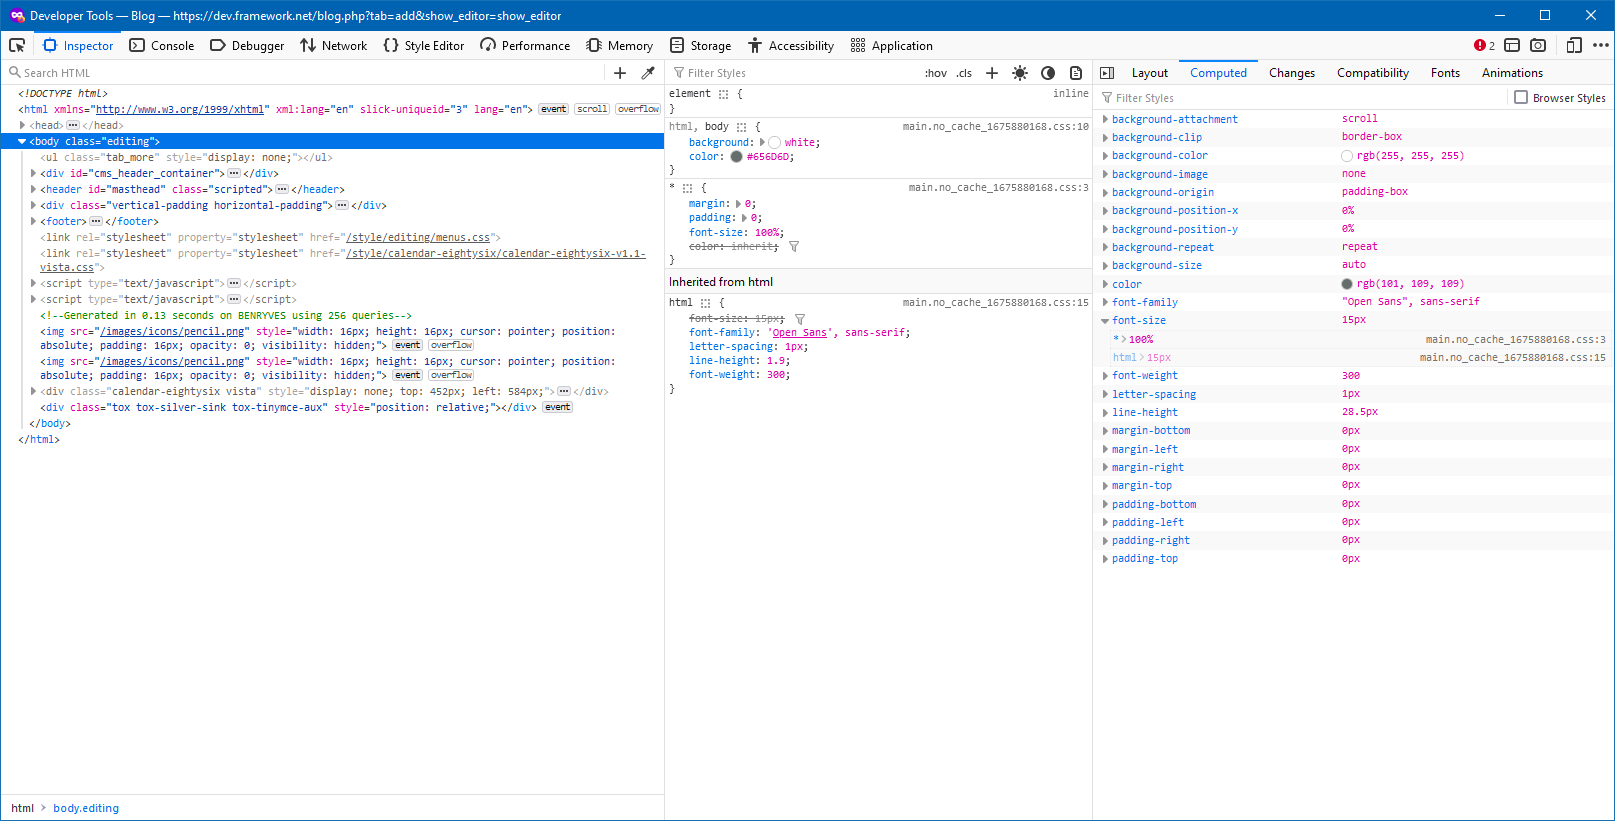
Task: Toggle light color scheme simulation
Action: (1020, 73)
